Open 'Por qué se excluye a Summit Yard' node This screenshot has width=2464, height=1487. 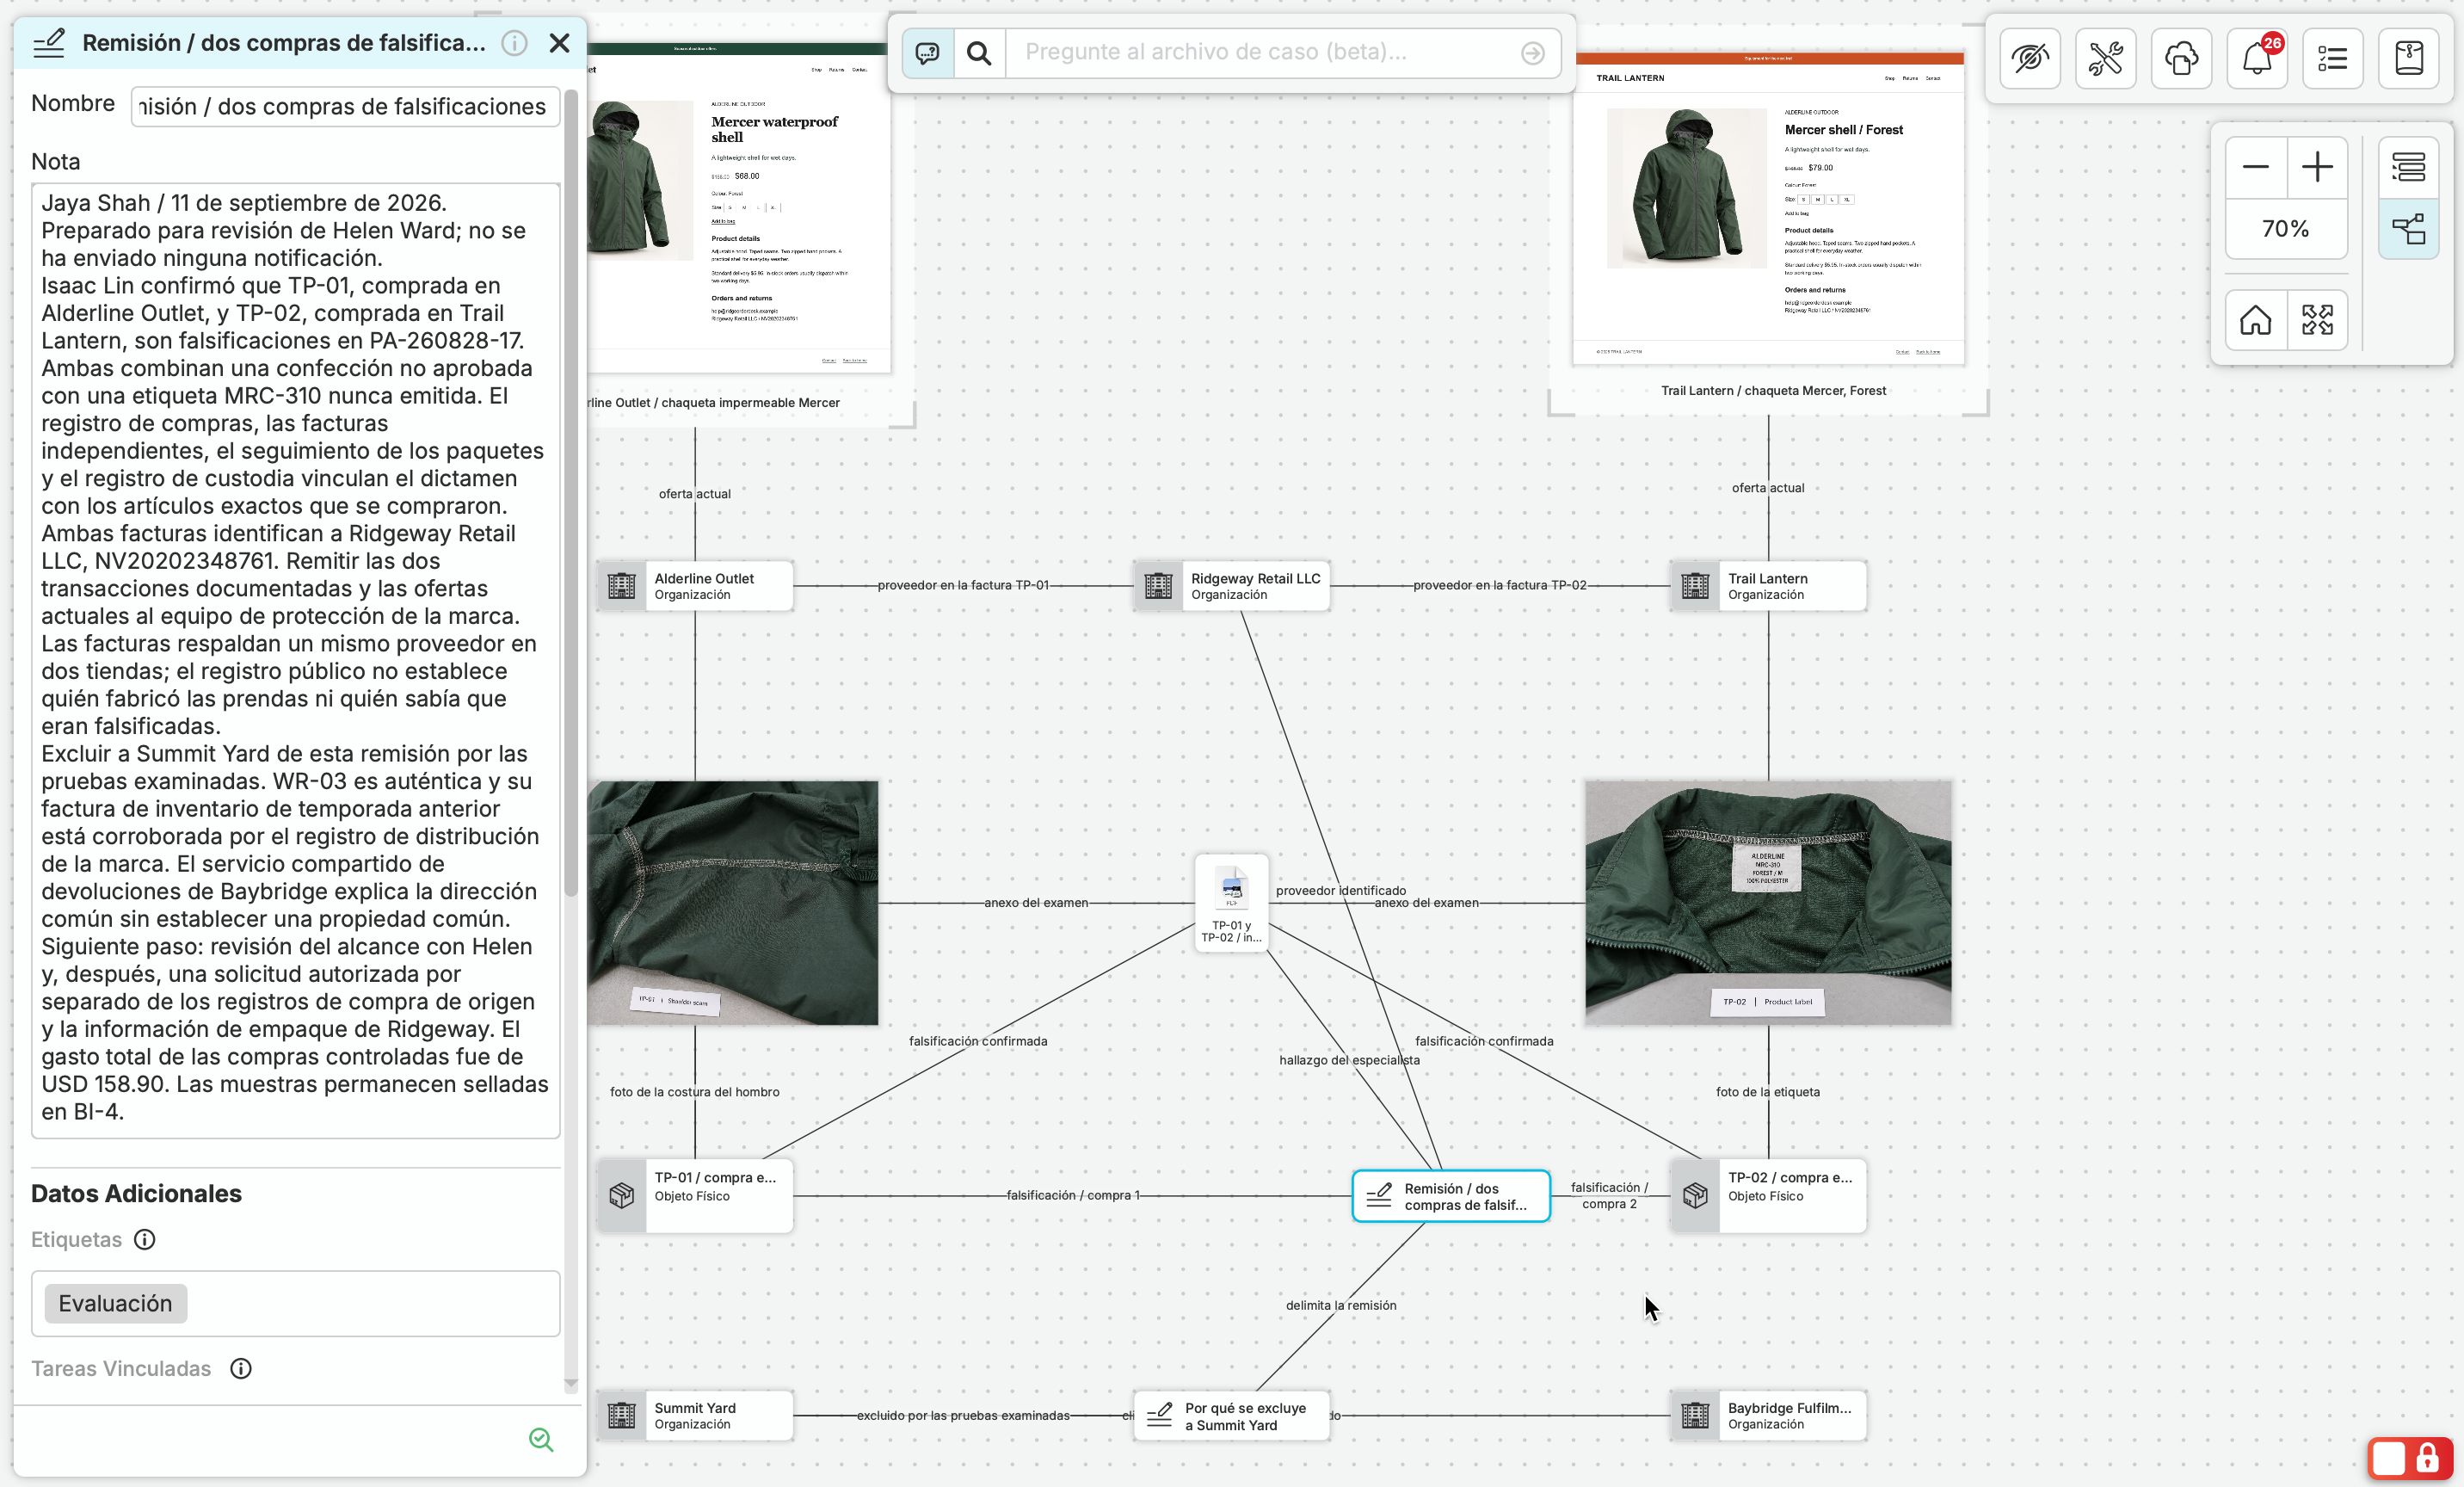point(1232,1415)
